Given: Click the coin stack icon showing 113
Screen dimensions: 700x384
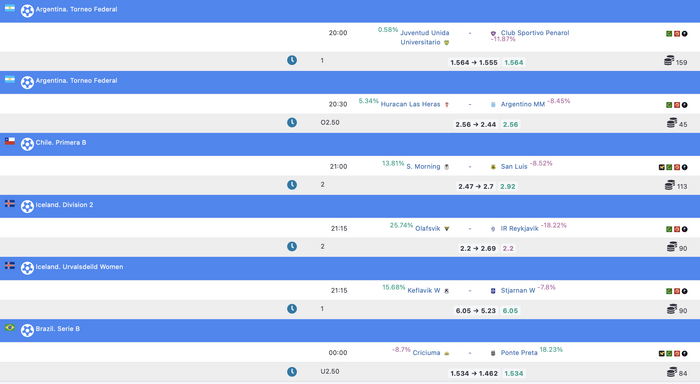Looking at the screenshot, I should (x=670, y=184).
